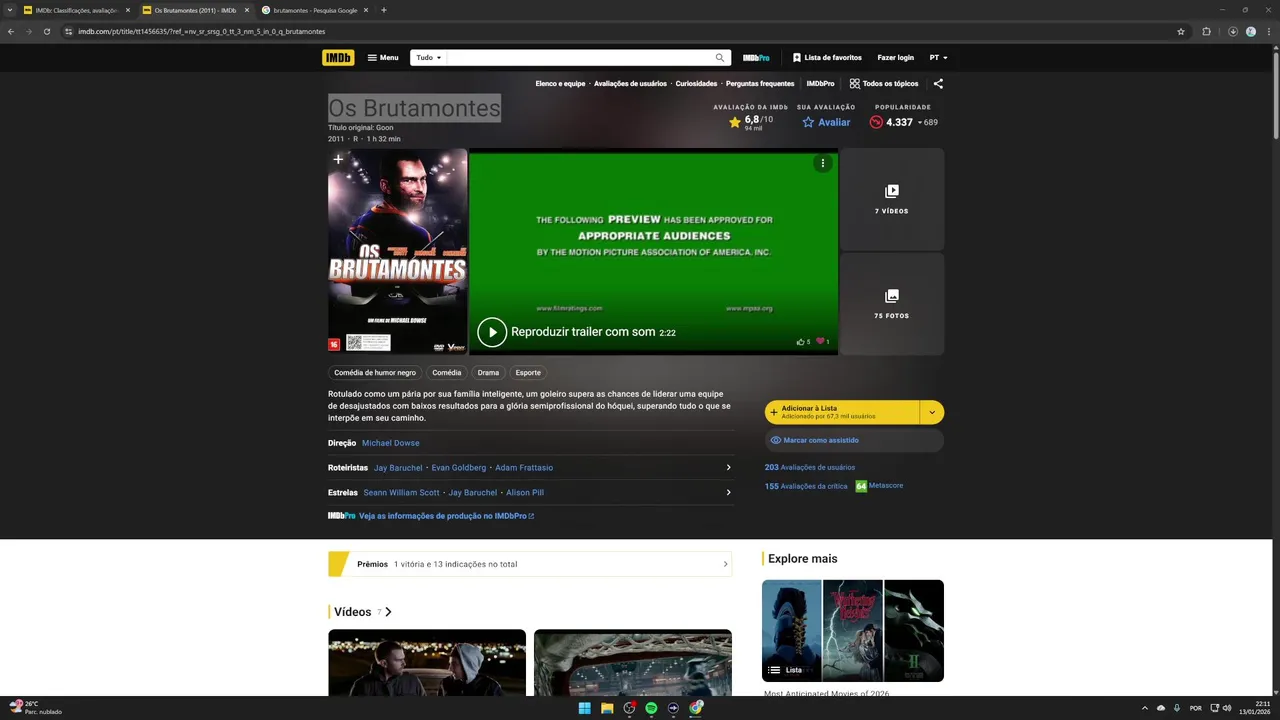Open Os Brutamontes poster image

(398, 252)
